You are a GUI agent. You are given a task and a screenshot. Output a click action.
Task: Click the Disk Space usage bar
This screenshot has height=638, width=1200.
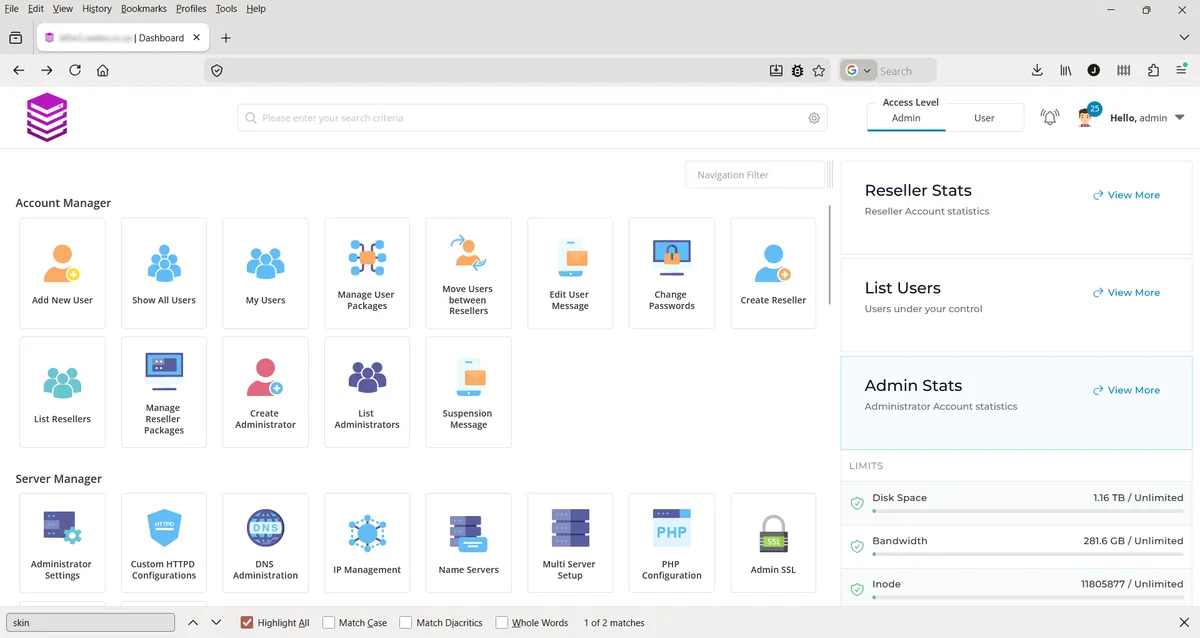pyautogui.click(x=1028, y=511)
